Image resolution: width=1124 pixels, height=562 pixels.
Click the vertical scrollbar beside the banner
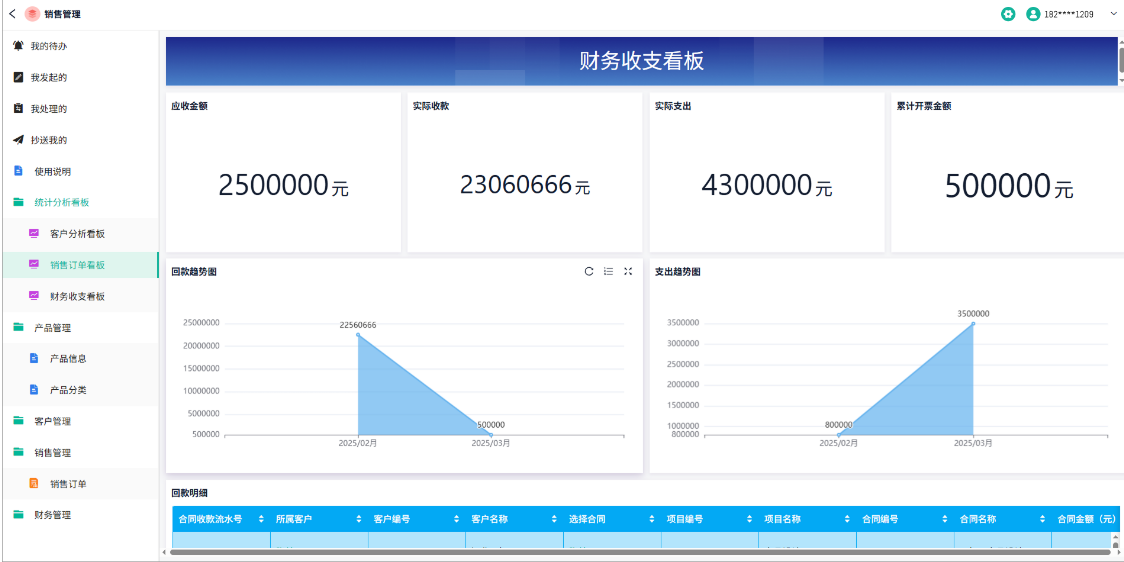[x=1121, y=61]
